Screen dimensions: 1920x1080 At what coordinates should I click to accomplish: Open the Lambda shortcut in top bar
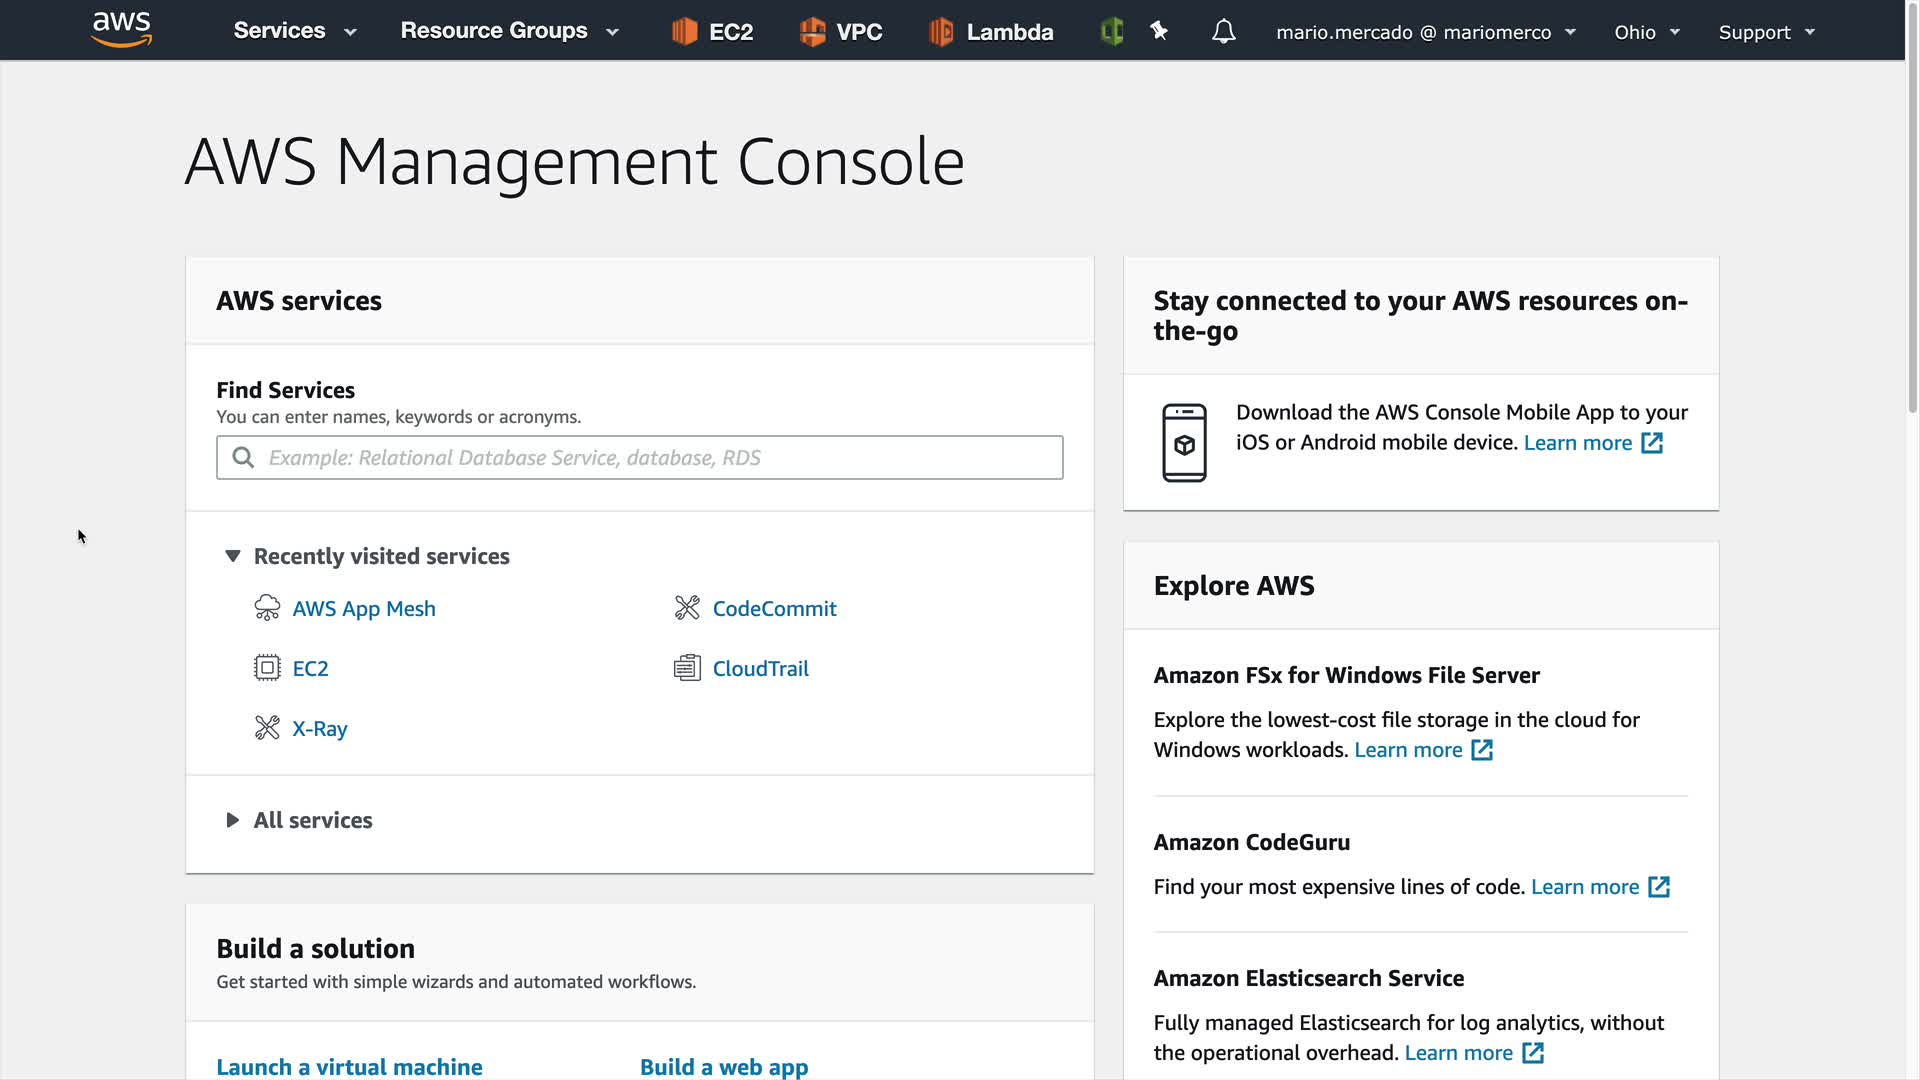pyautogui.click(x=991, y=32)
